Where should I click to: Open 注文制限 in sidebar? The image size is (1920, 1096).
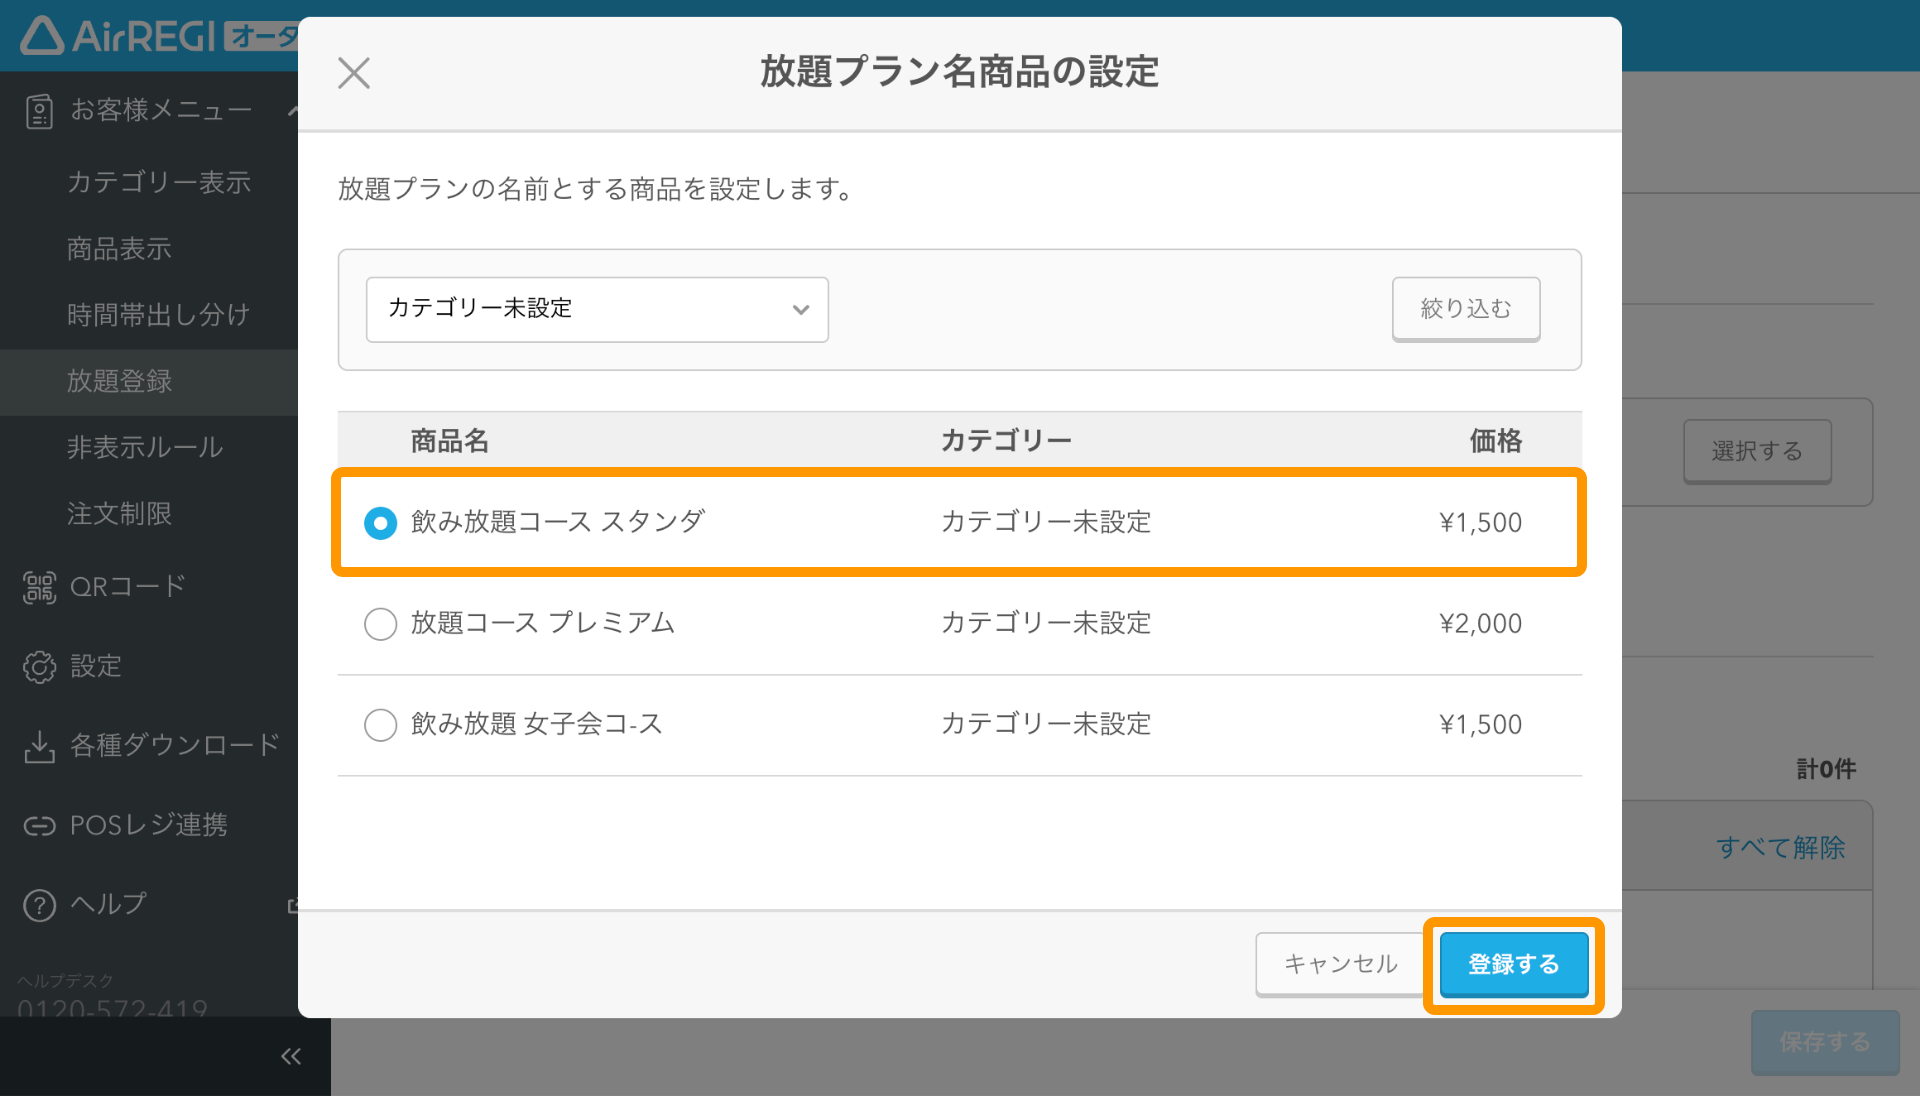pyautogui.click(x=119, y=513)
